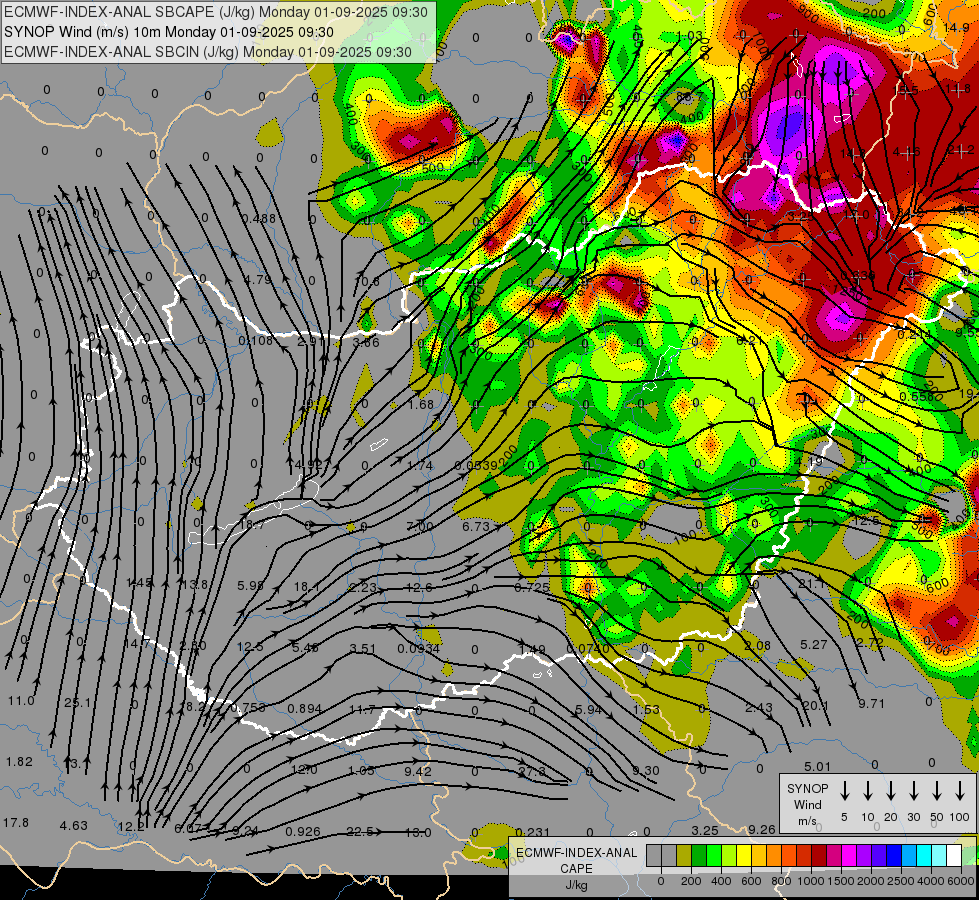This screenshot has height=900, width=979.
Task: Click the 4.63 map value
Action: 74,826
